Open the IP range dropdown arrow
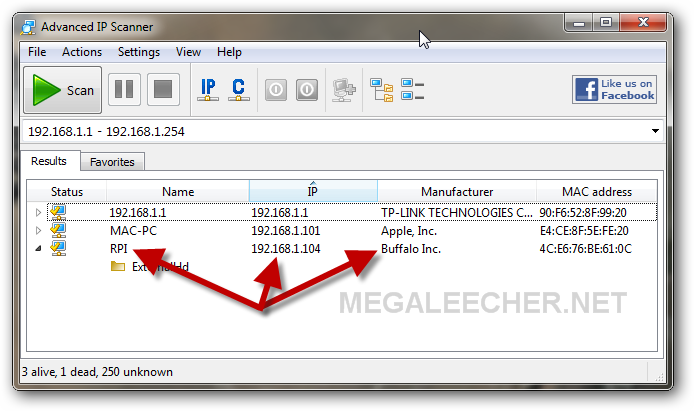 (x=655, y=131)
